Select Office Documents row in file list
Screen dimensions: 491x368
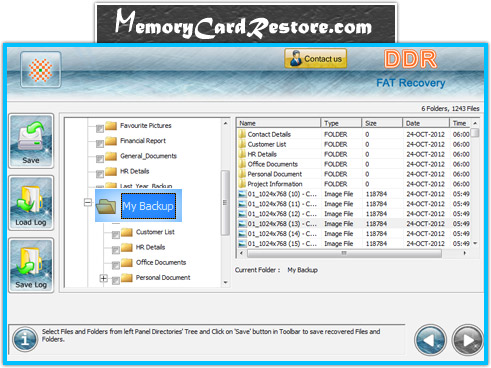354,164
